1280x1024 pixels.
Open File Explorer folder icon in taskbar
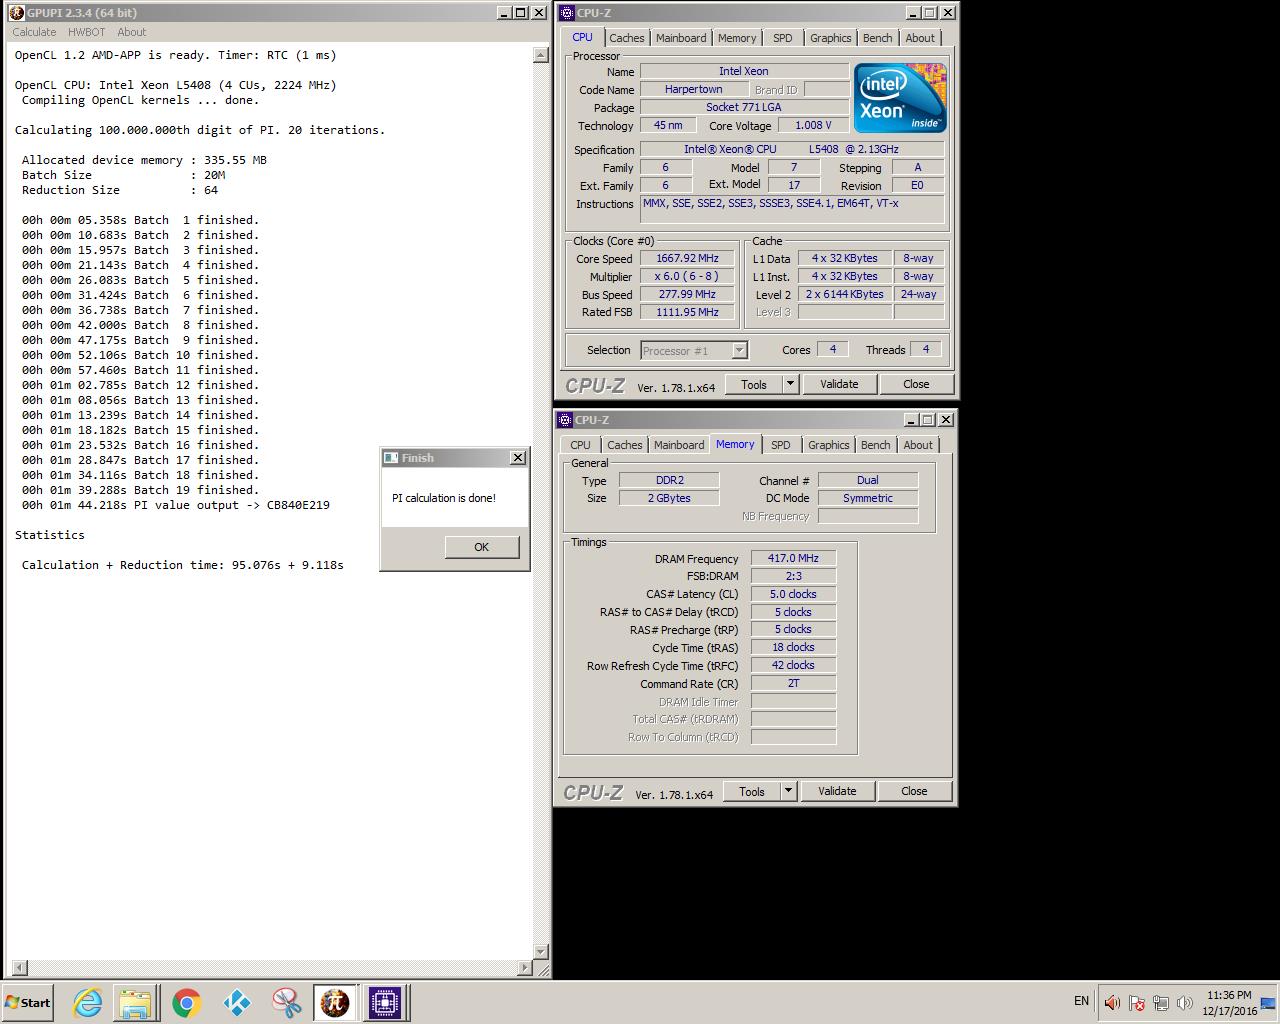coord(136,1002)
